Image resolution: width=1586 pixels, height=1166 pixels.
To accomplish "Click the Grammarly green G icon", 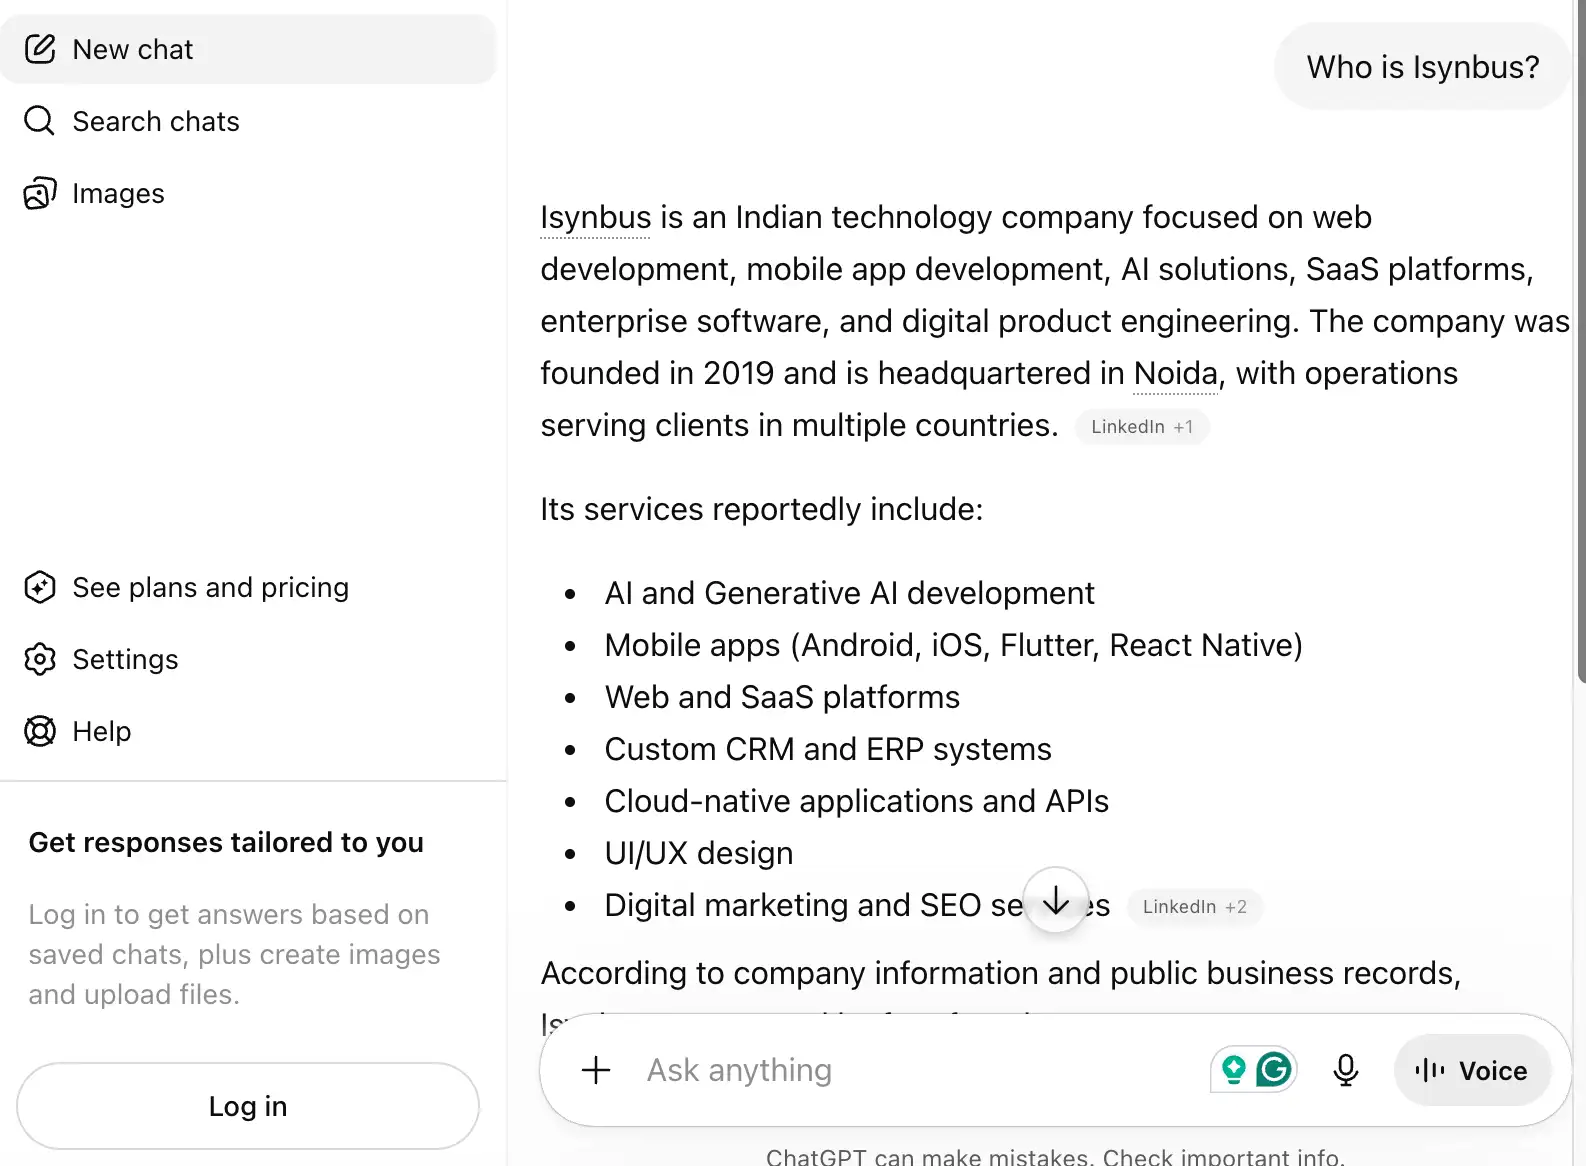I will coord(1274,1070).
